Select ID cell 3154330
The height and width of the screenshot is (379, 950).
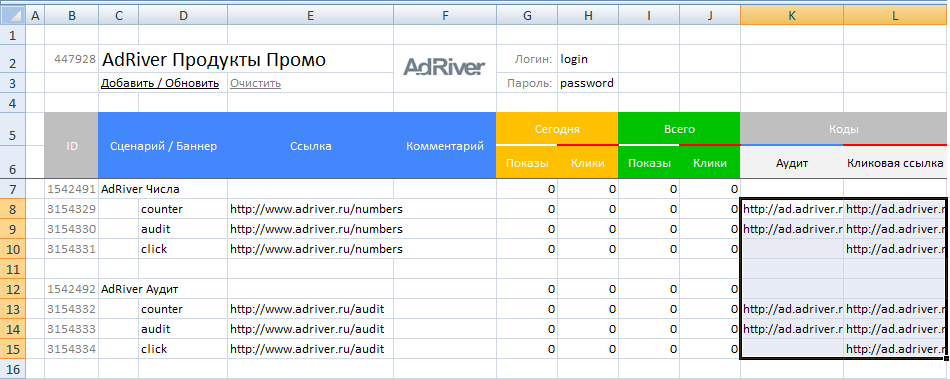pos(71,229)
